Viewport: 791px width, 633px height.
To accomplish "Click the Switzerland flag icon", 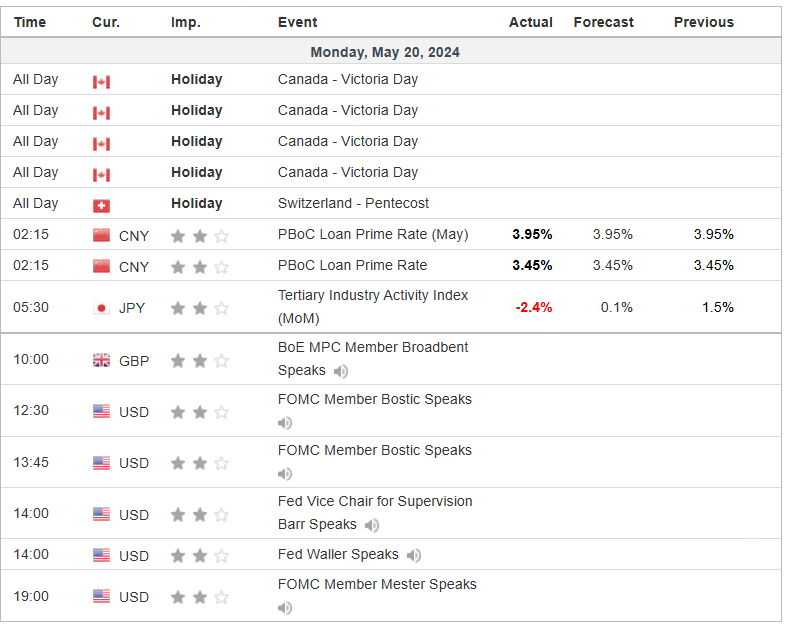I will [101, 204].
